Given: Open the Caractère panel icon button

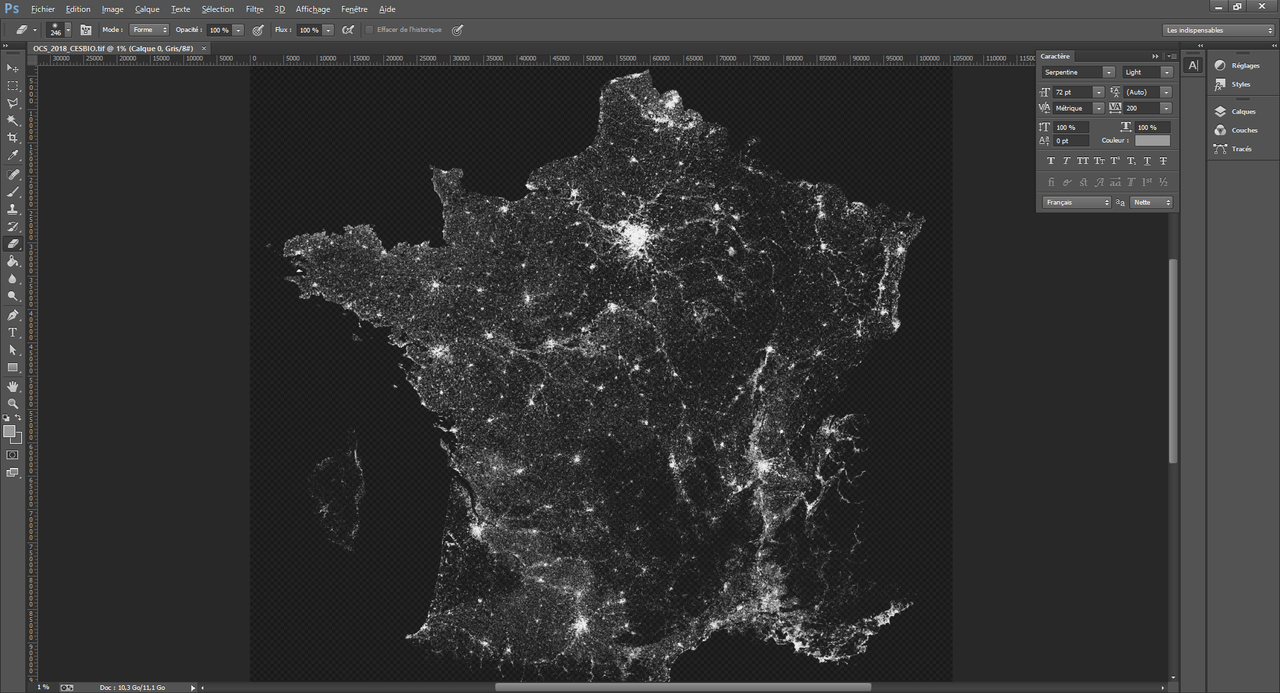Looking at the screenshot, I should [1193, 65].
